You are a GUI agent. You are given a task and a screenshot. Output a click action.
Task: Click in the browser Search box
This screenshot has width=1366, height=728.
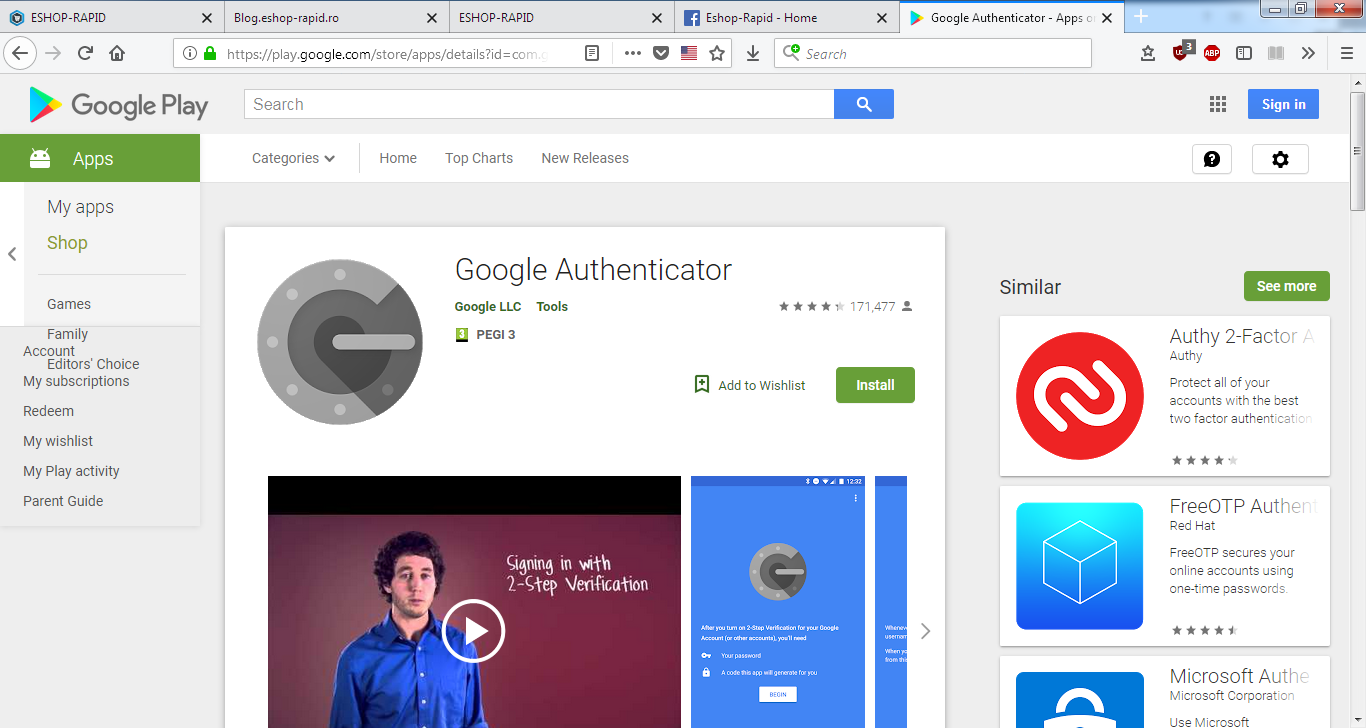(933, 54)
